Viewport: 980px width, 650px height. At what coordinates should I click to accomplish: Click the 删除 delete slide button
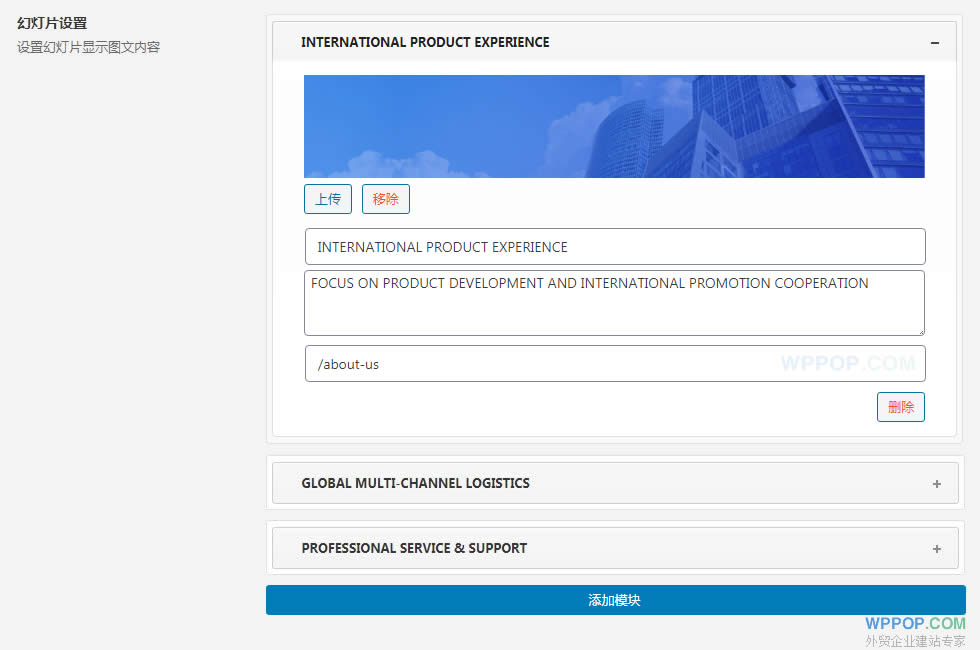[x=901, y=407]
